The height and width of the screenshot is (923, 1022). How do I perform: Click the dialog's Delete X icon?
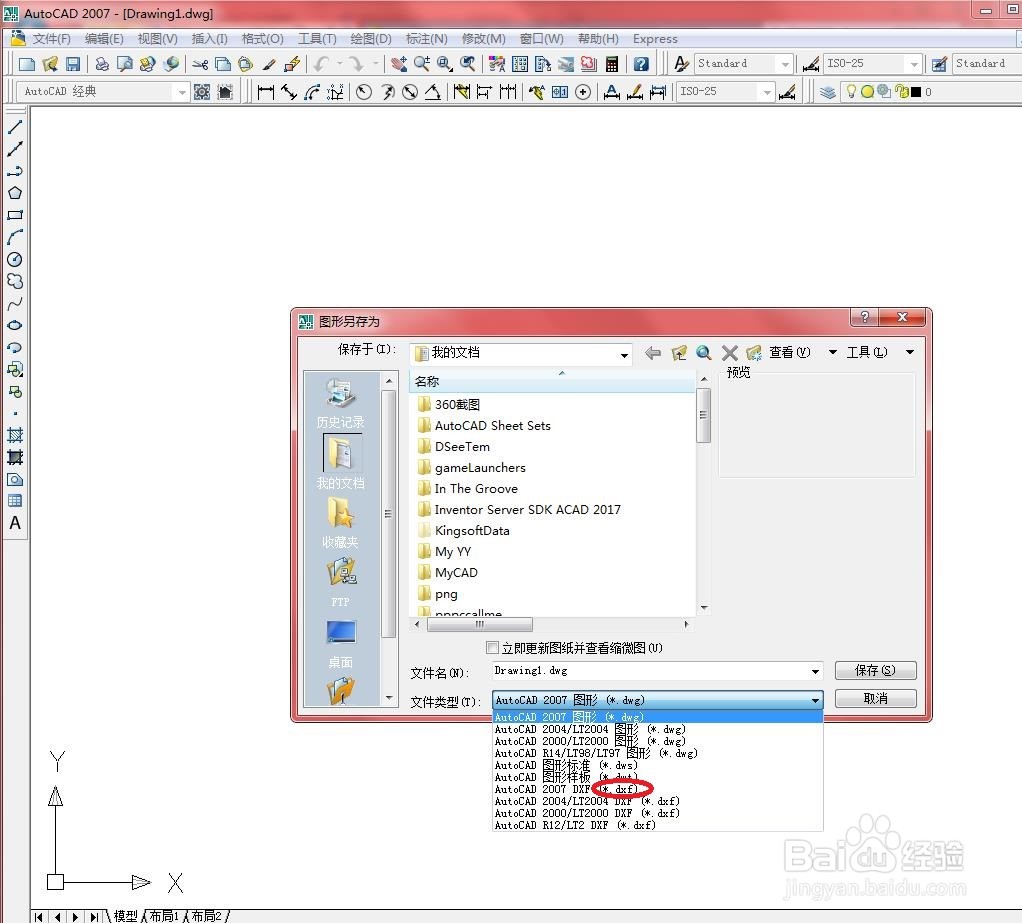[730, 353]
